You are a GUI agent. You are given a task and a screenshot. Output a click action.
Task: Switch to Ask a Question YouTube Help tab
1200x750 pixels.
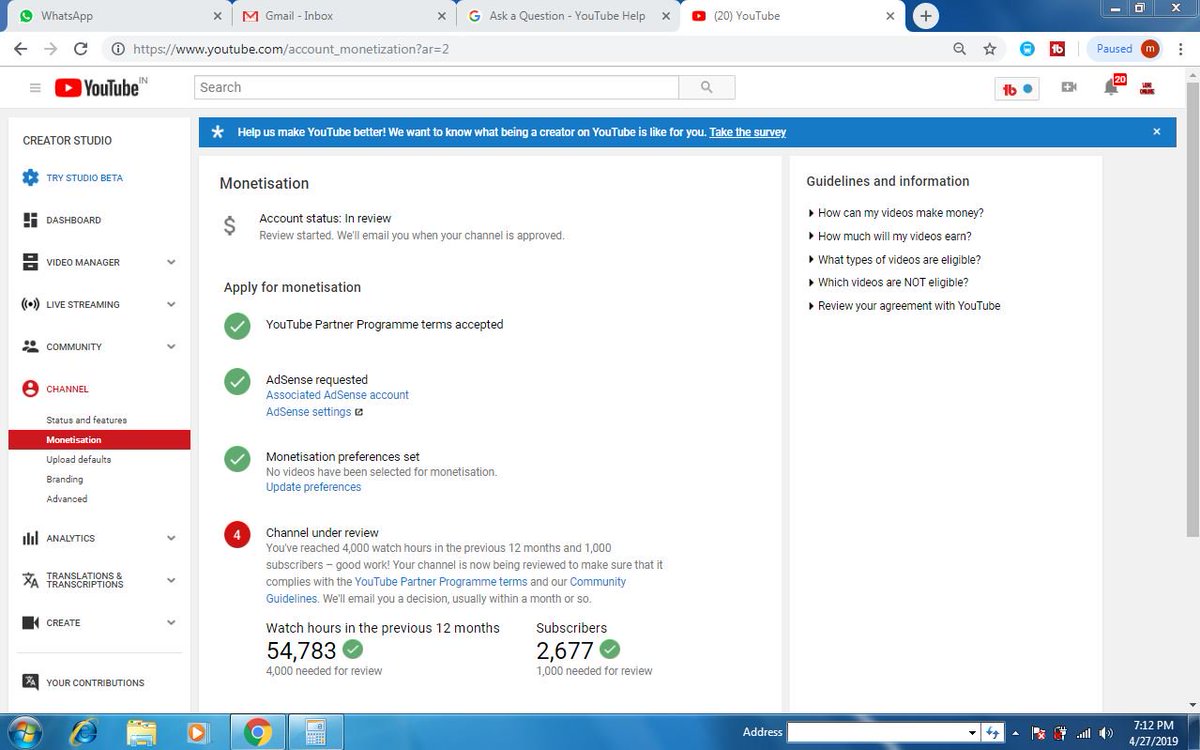(x=566, y=16)
